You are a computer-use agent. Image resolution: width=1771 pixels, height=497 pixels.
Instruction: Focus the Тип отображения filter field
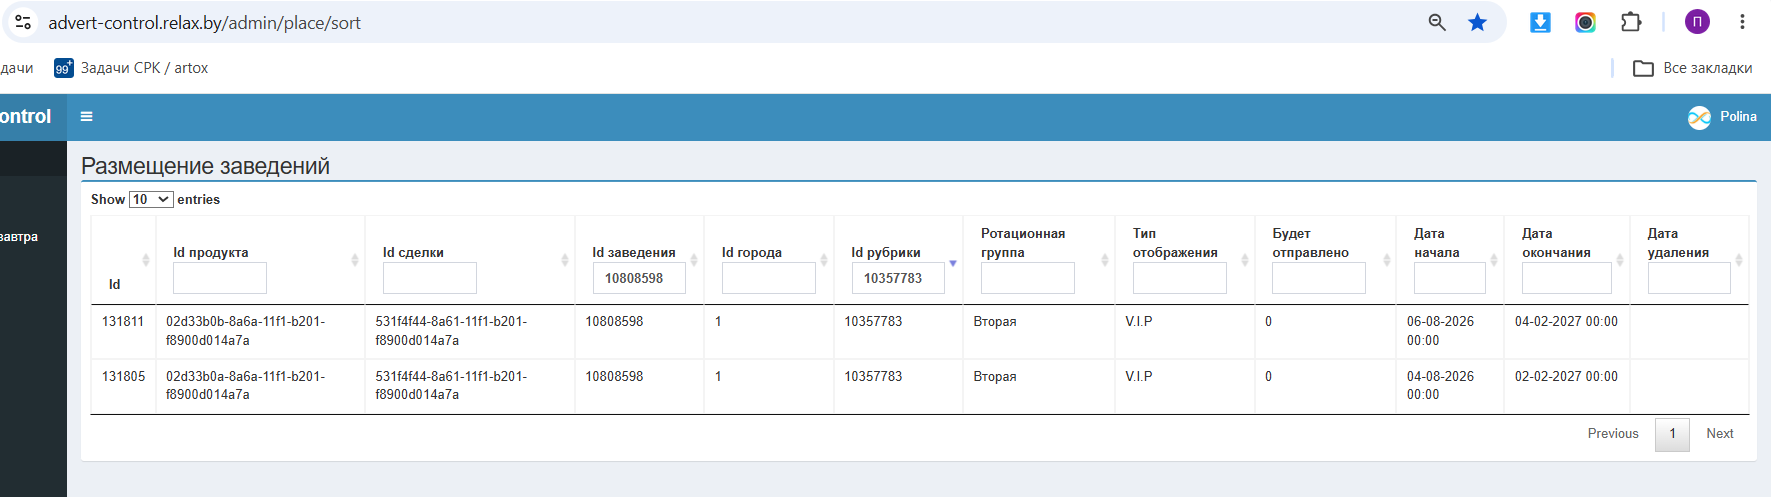point(1180,278)
